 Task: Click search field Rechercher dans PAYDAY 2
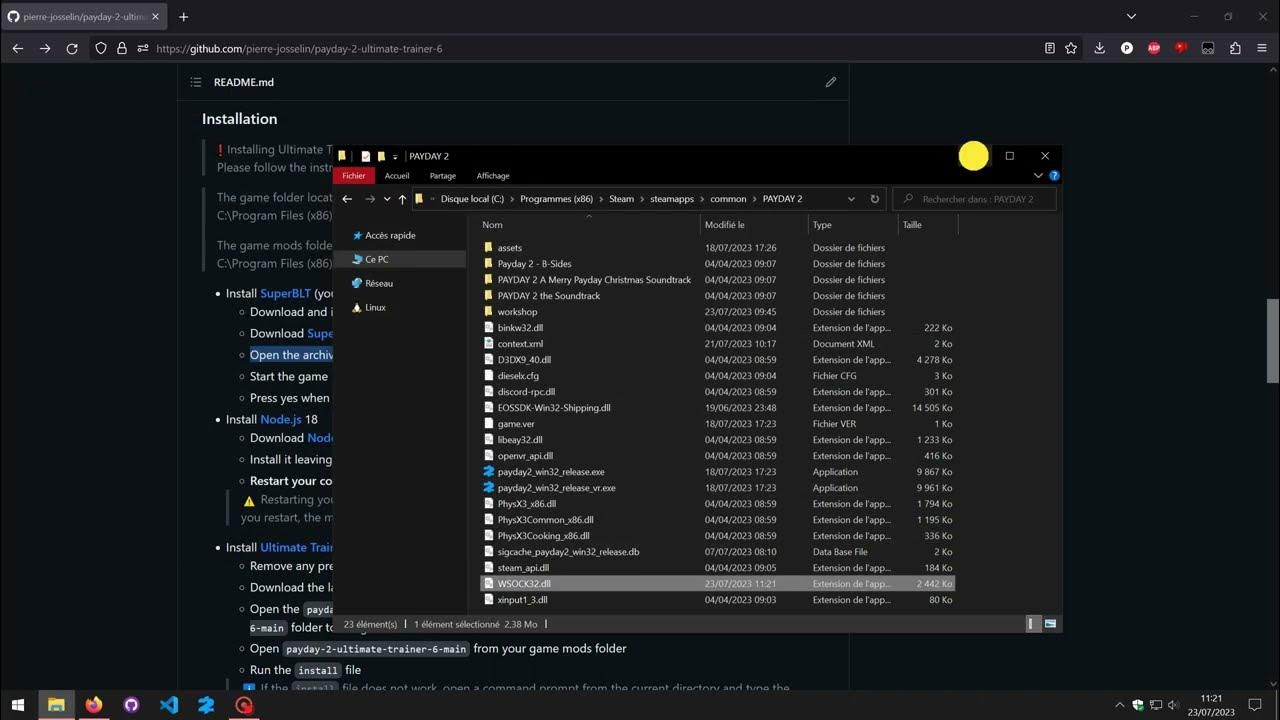click(x=974, y=199)
